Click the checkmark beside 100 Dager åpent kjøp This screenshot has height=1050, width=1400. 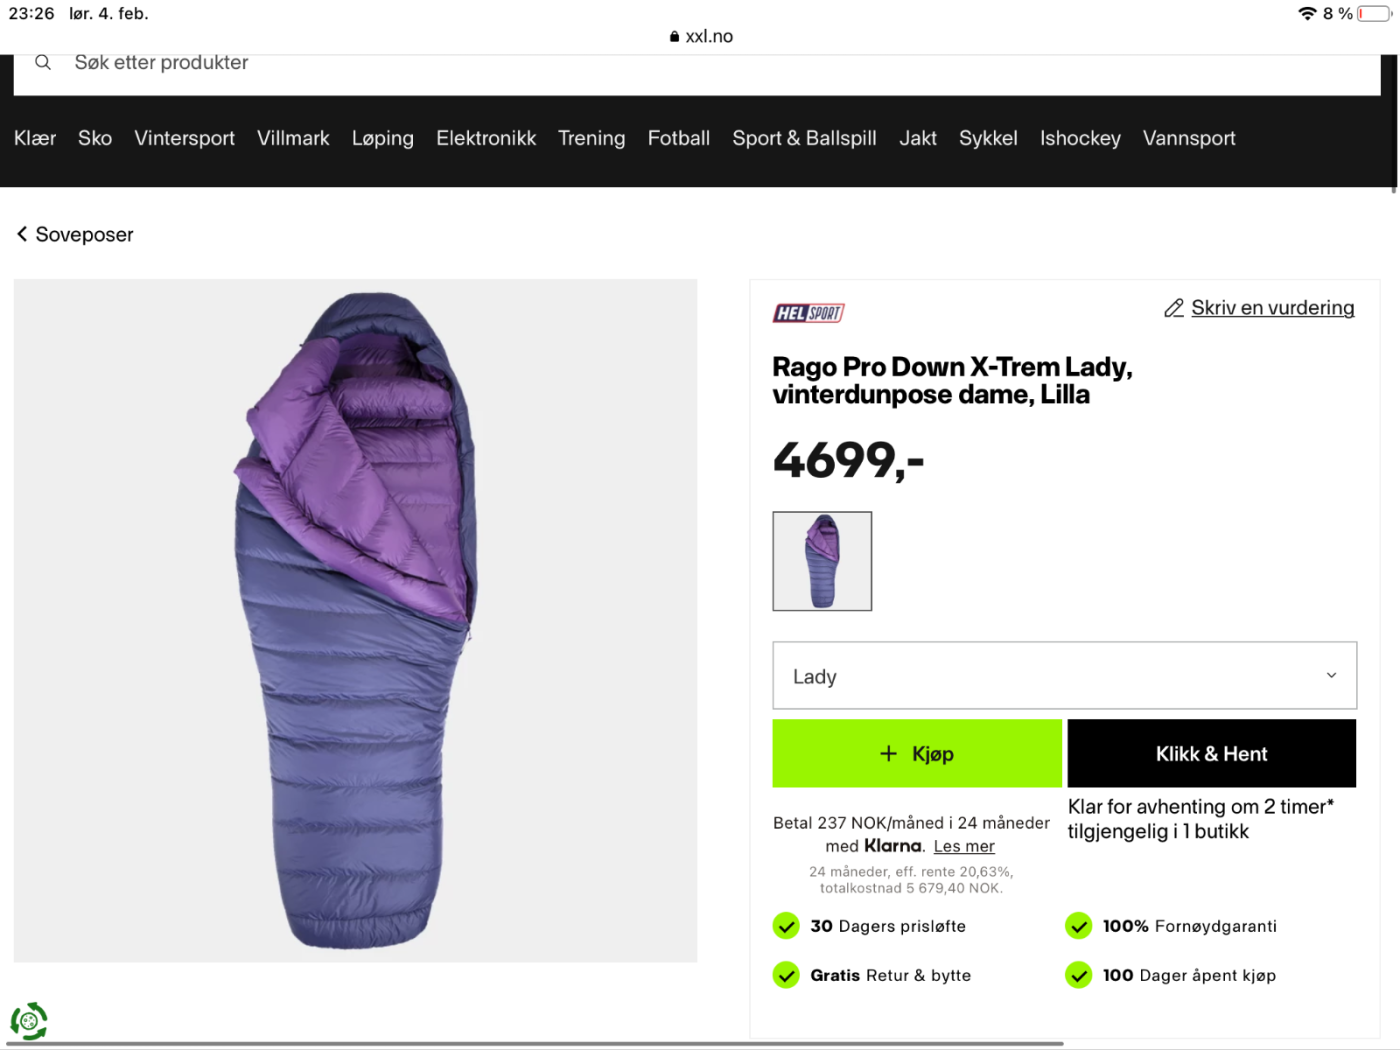(x=1078, y=975)
